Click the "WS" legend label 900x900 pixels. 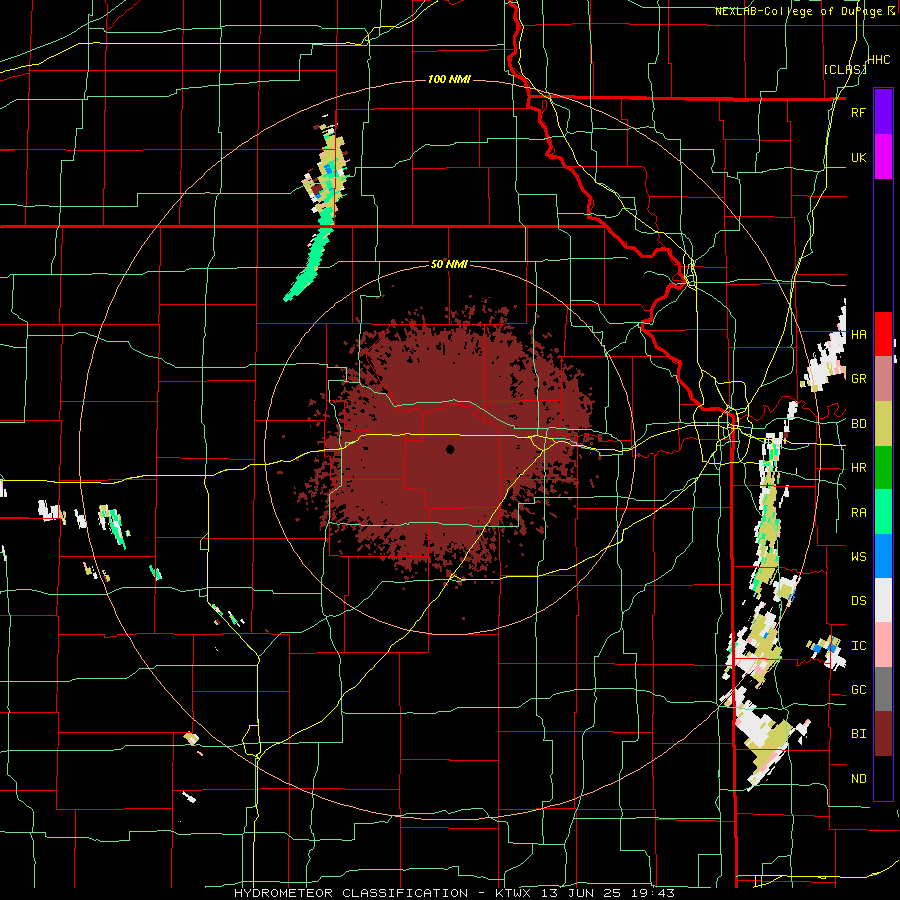click(x=858, y=557)
